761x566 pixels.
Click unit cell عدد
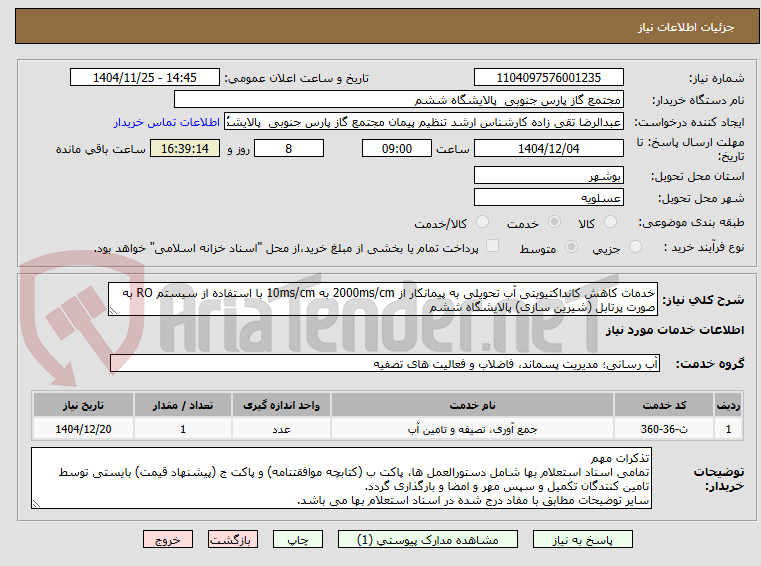pos(281,429)
